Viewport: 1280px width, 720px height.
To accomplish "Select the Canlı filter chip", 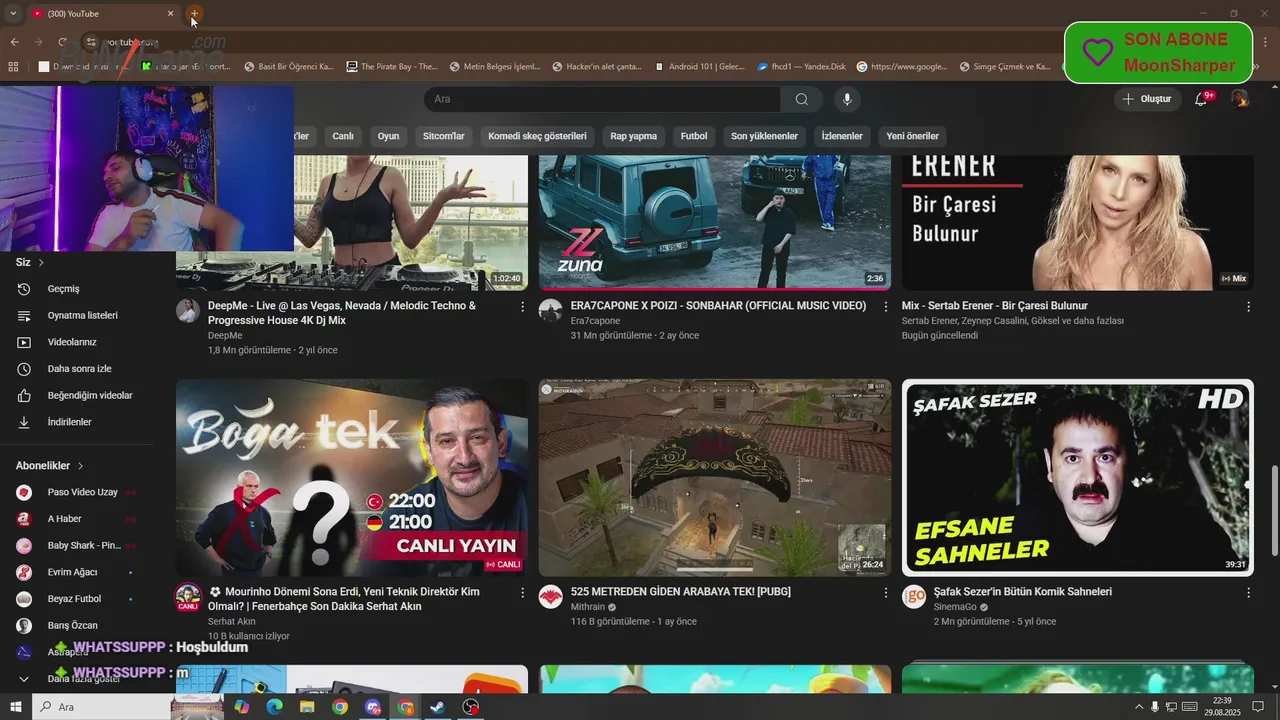I will tap(343, 136).
